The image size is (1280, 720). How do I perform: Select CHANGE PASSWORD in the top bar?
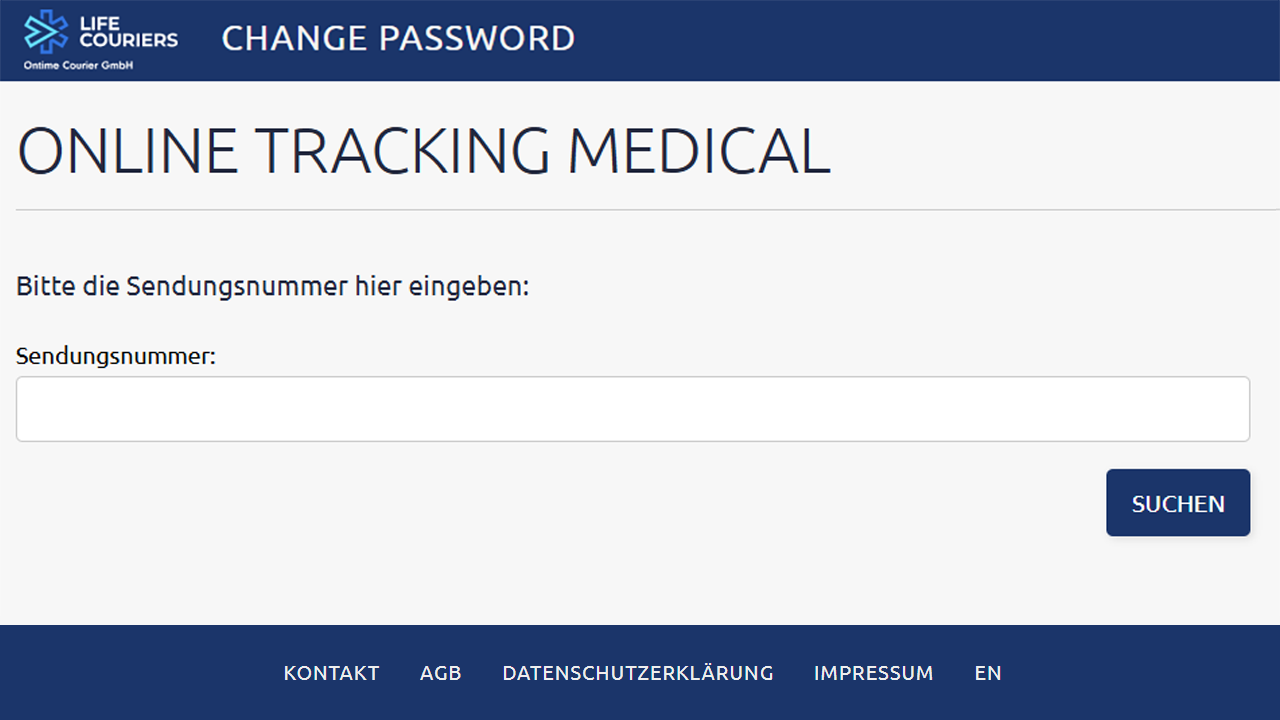[397, 38]
